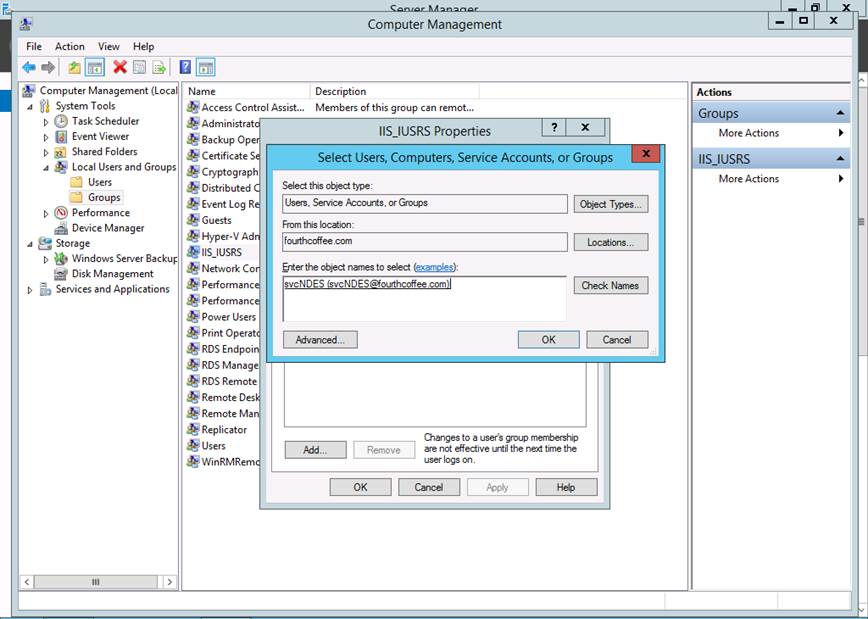Open the Action menu
868x619 pixels.
(70, 46)
